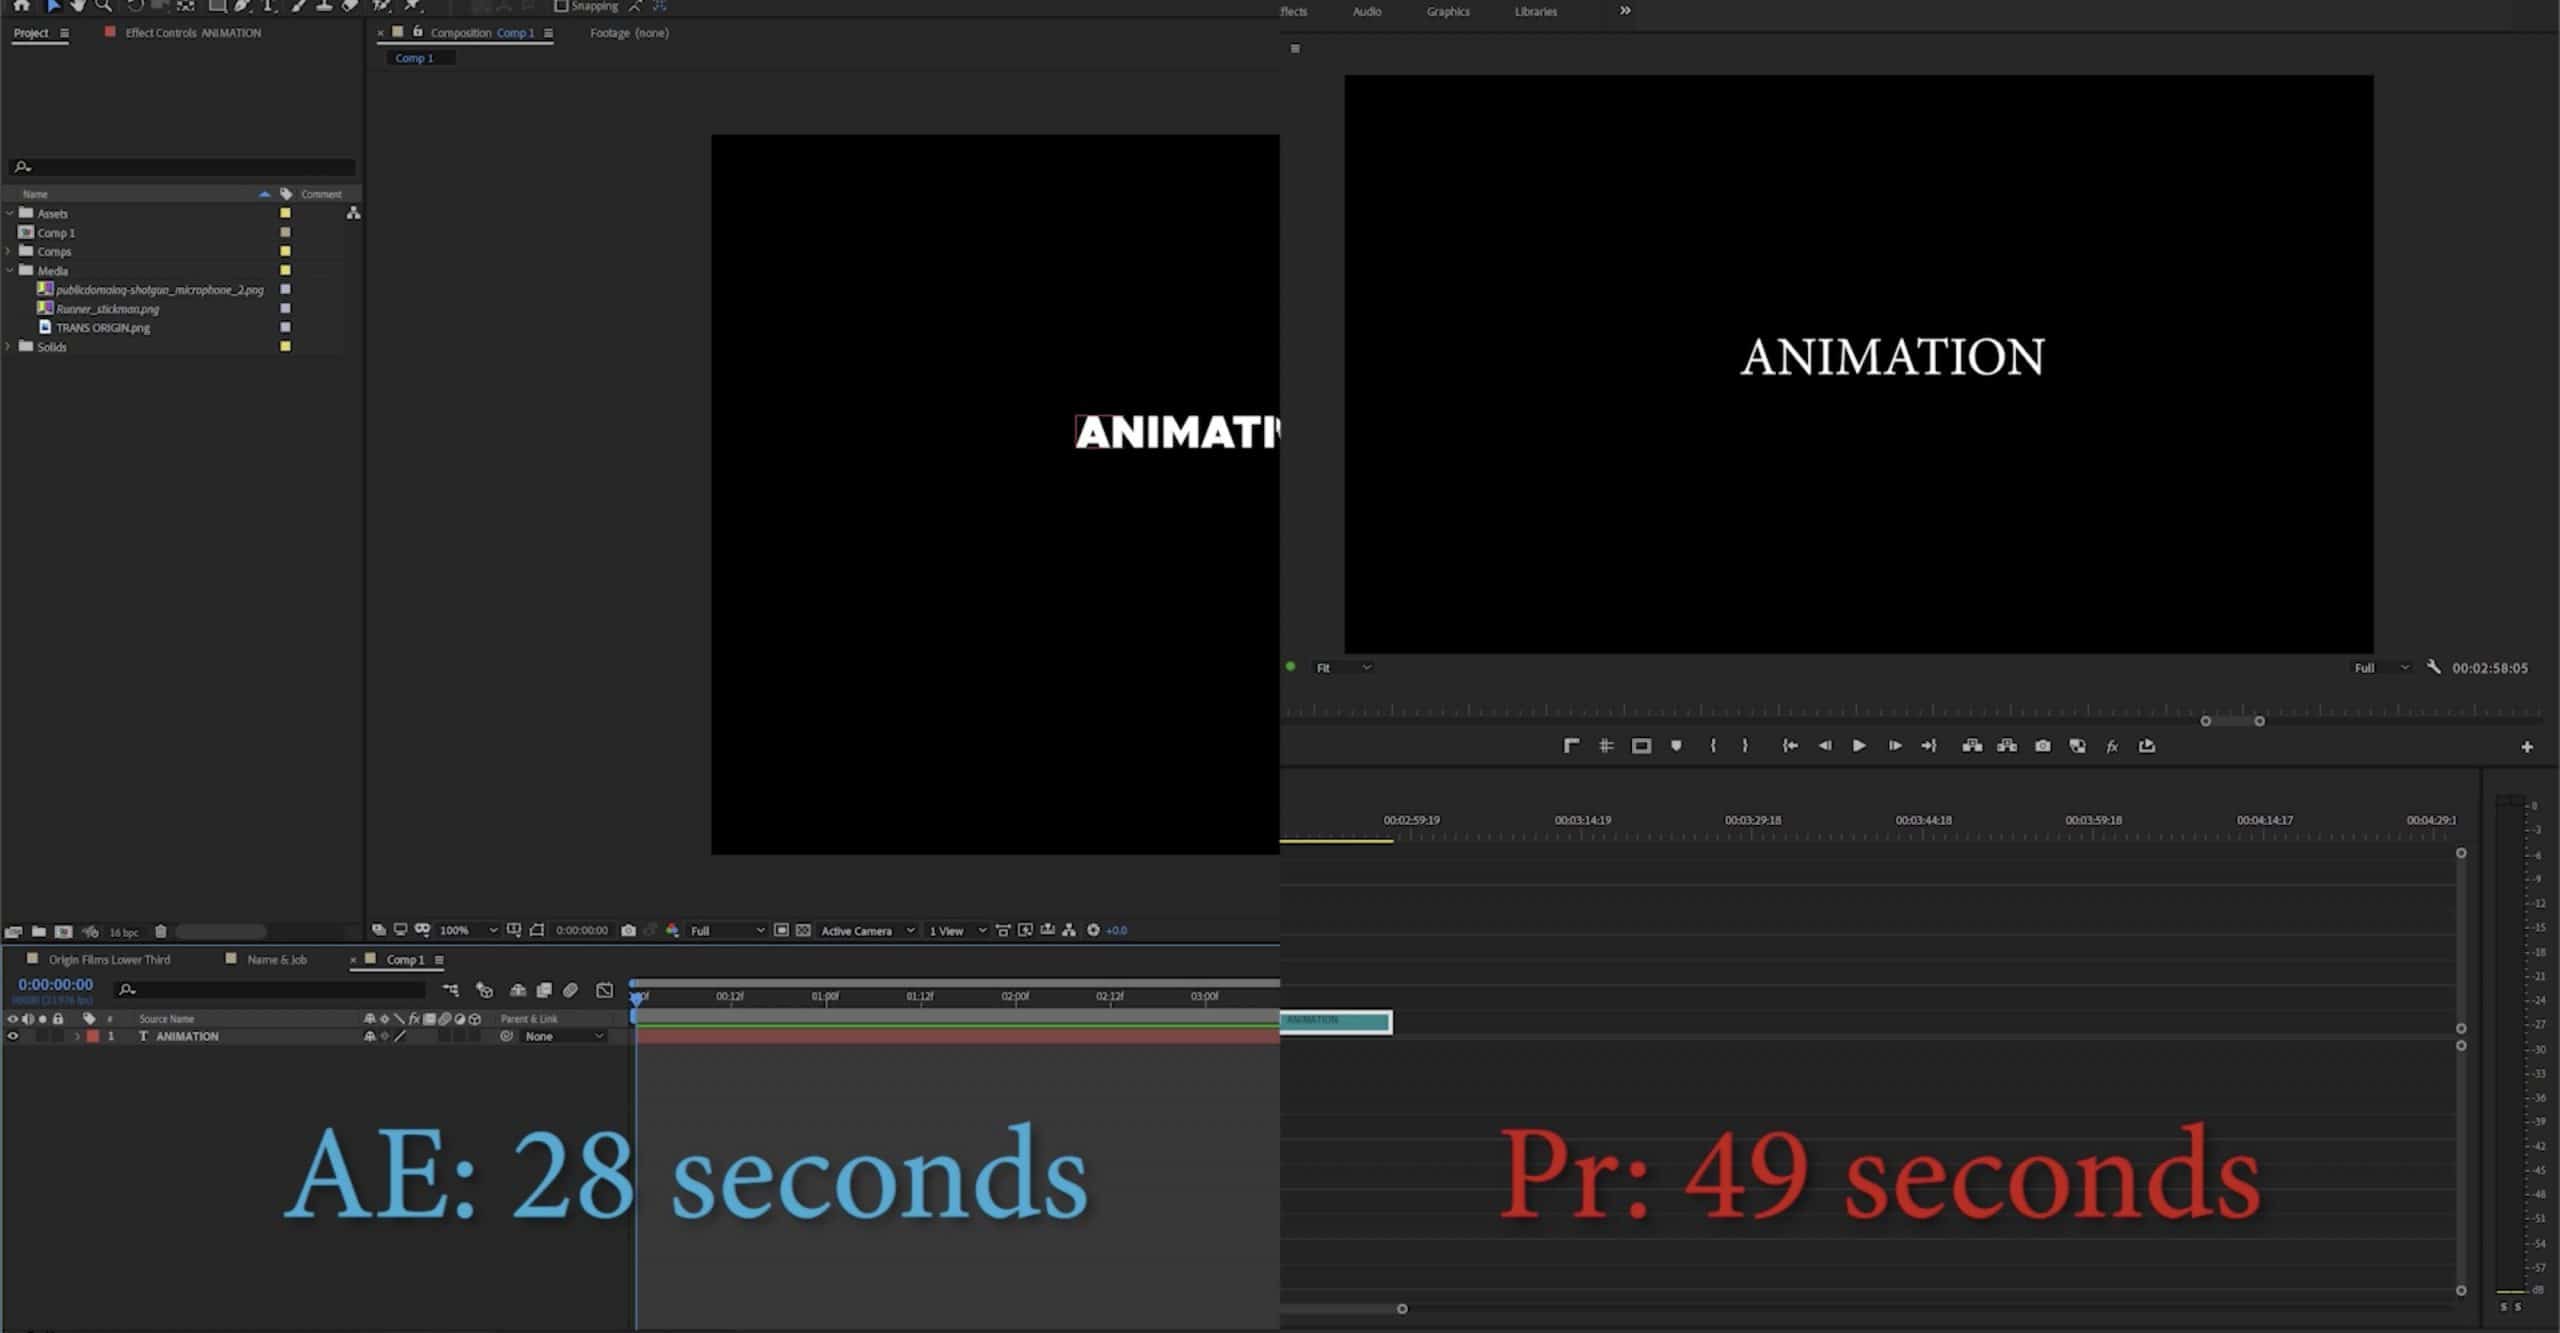Open the Name & Job timeline tab
The width and height of the screenshot is (2560, 1333).
(x=277, y=959)
